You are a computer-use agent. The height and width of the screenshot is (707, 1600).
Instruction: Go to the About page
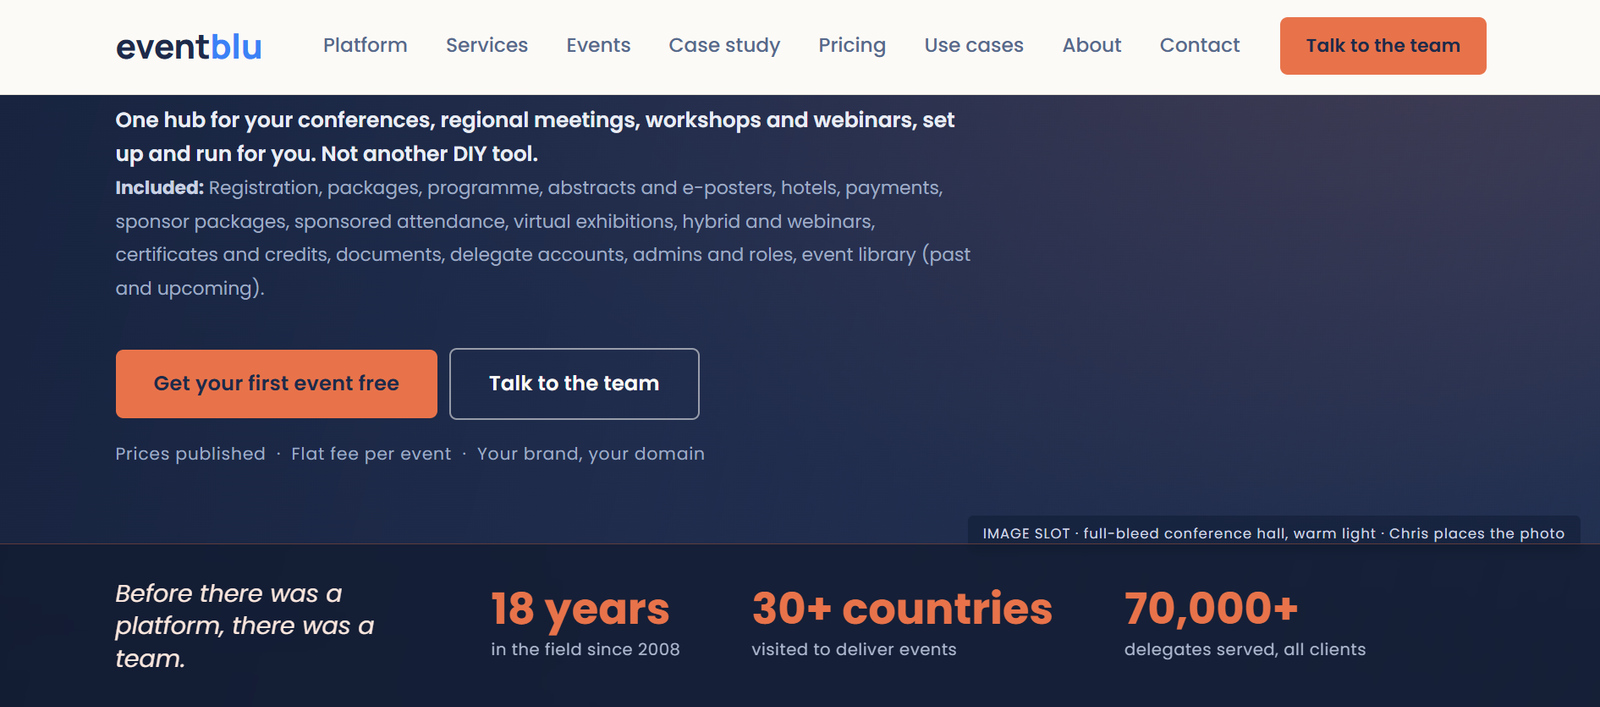point(1092,45)
